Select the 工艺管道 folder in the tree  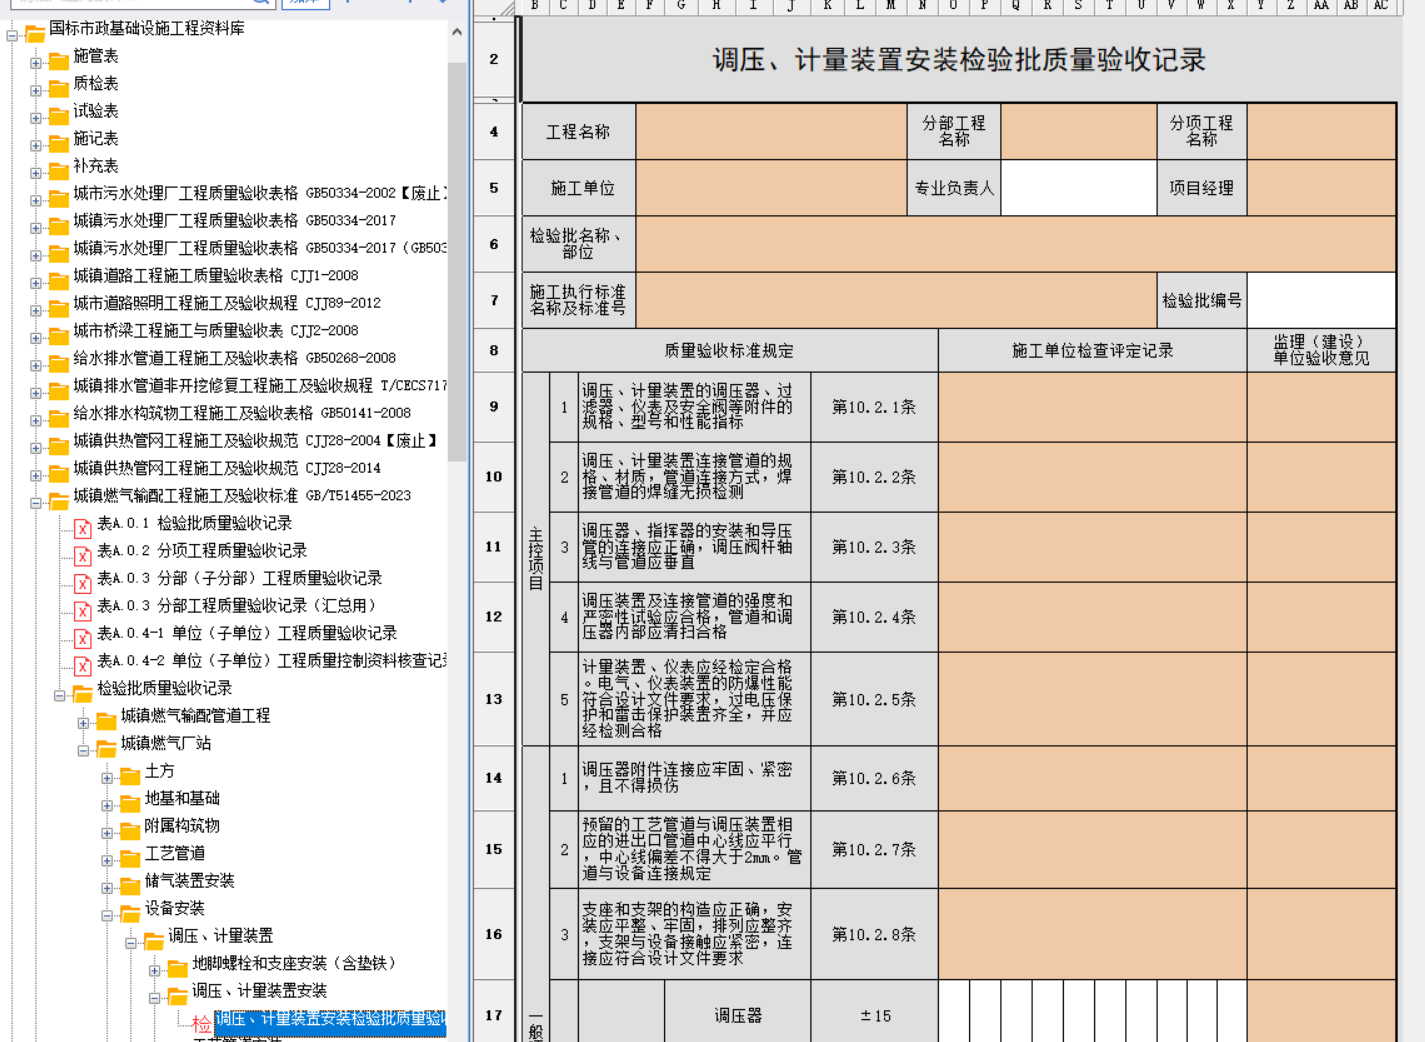click(x=175, y=853)
